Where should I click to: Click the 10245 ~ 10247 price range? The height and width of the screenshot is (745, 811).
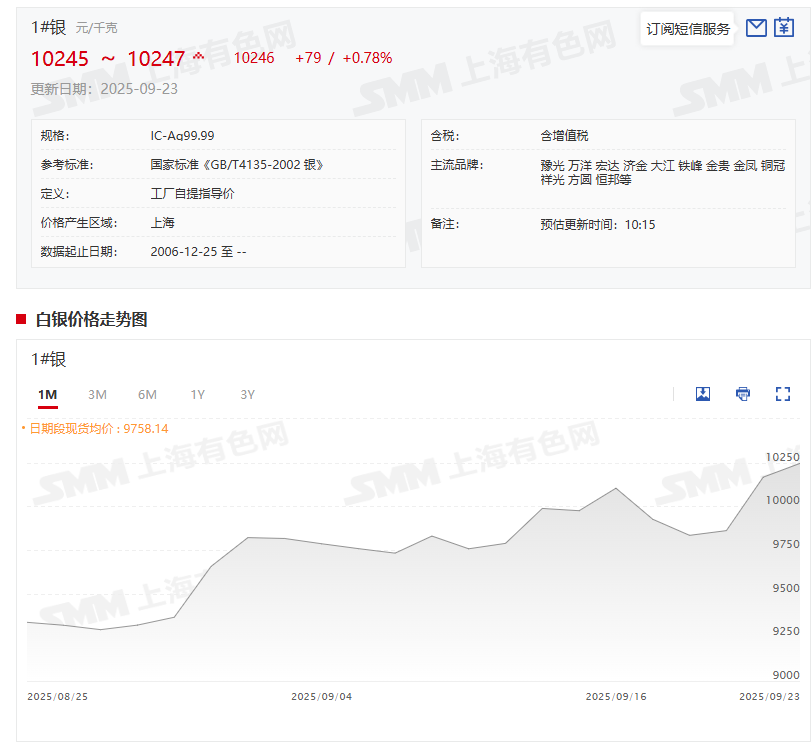point(108,59)
